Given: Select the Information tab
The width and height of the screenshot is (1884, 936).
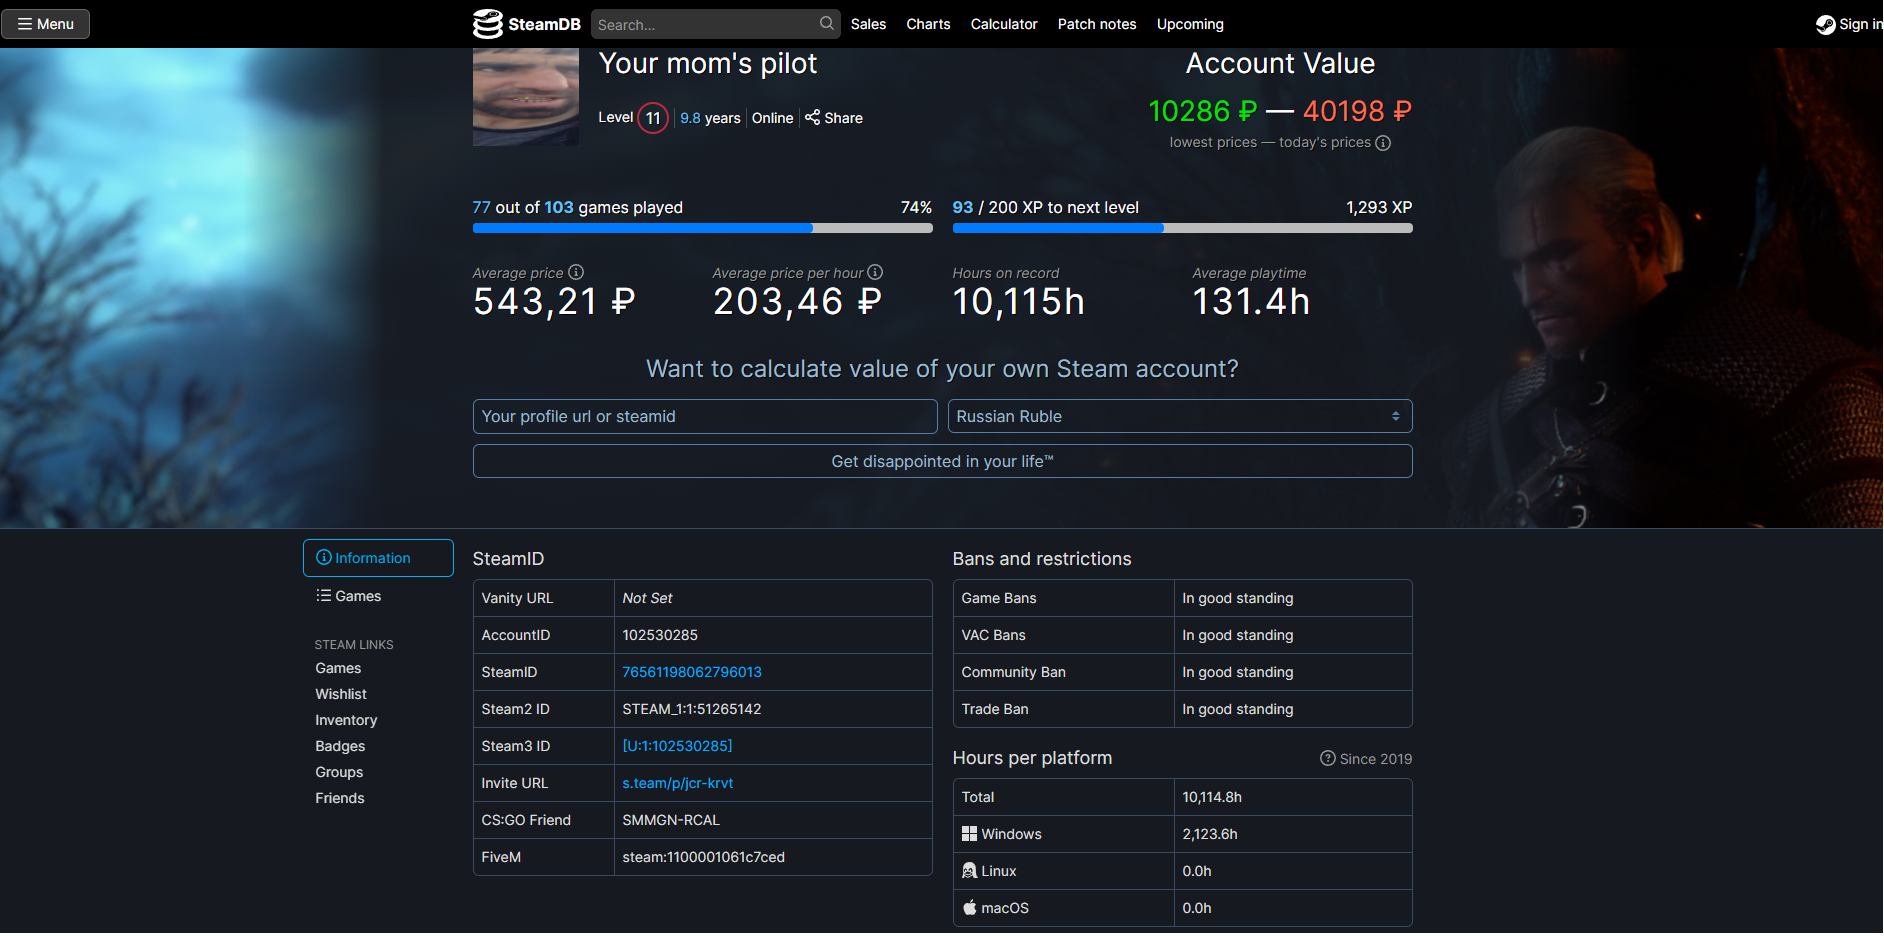Looking at the screenshot, I should point(378,558).
